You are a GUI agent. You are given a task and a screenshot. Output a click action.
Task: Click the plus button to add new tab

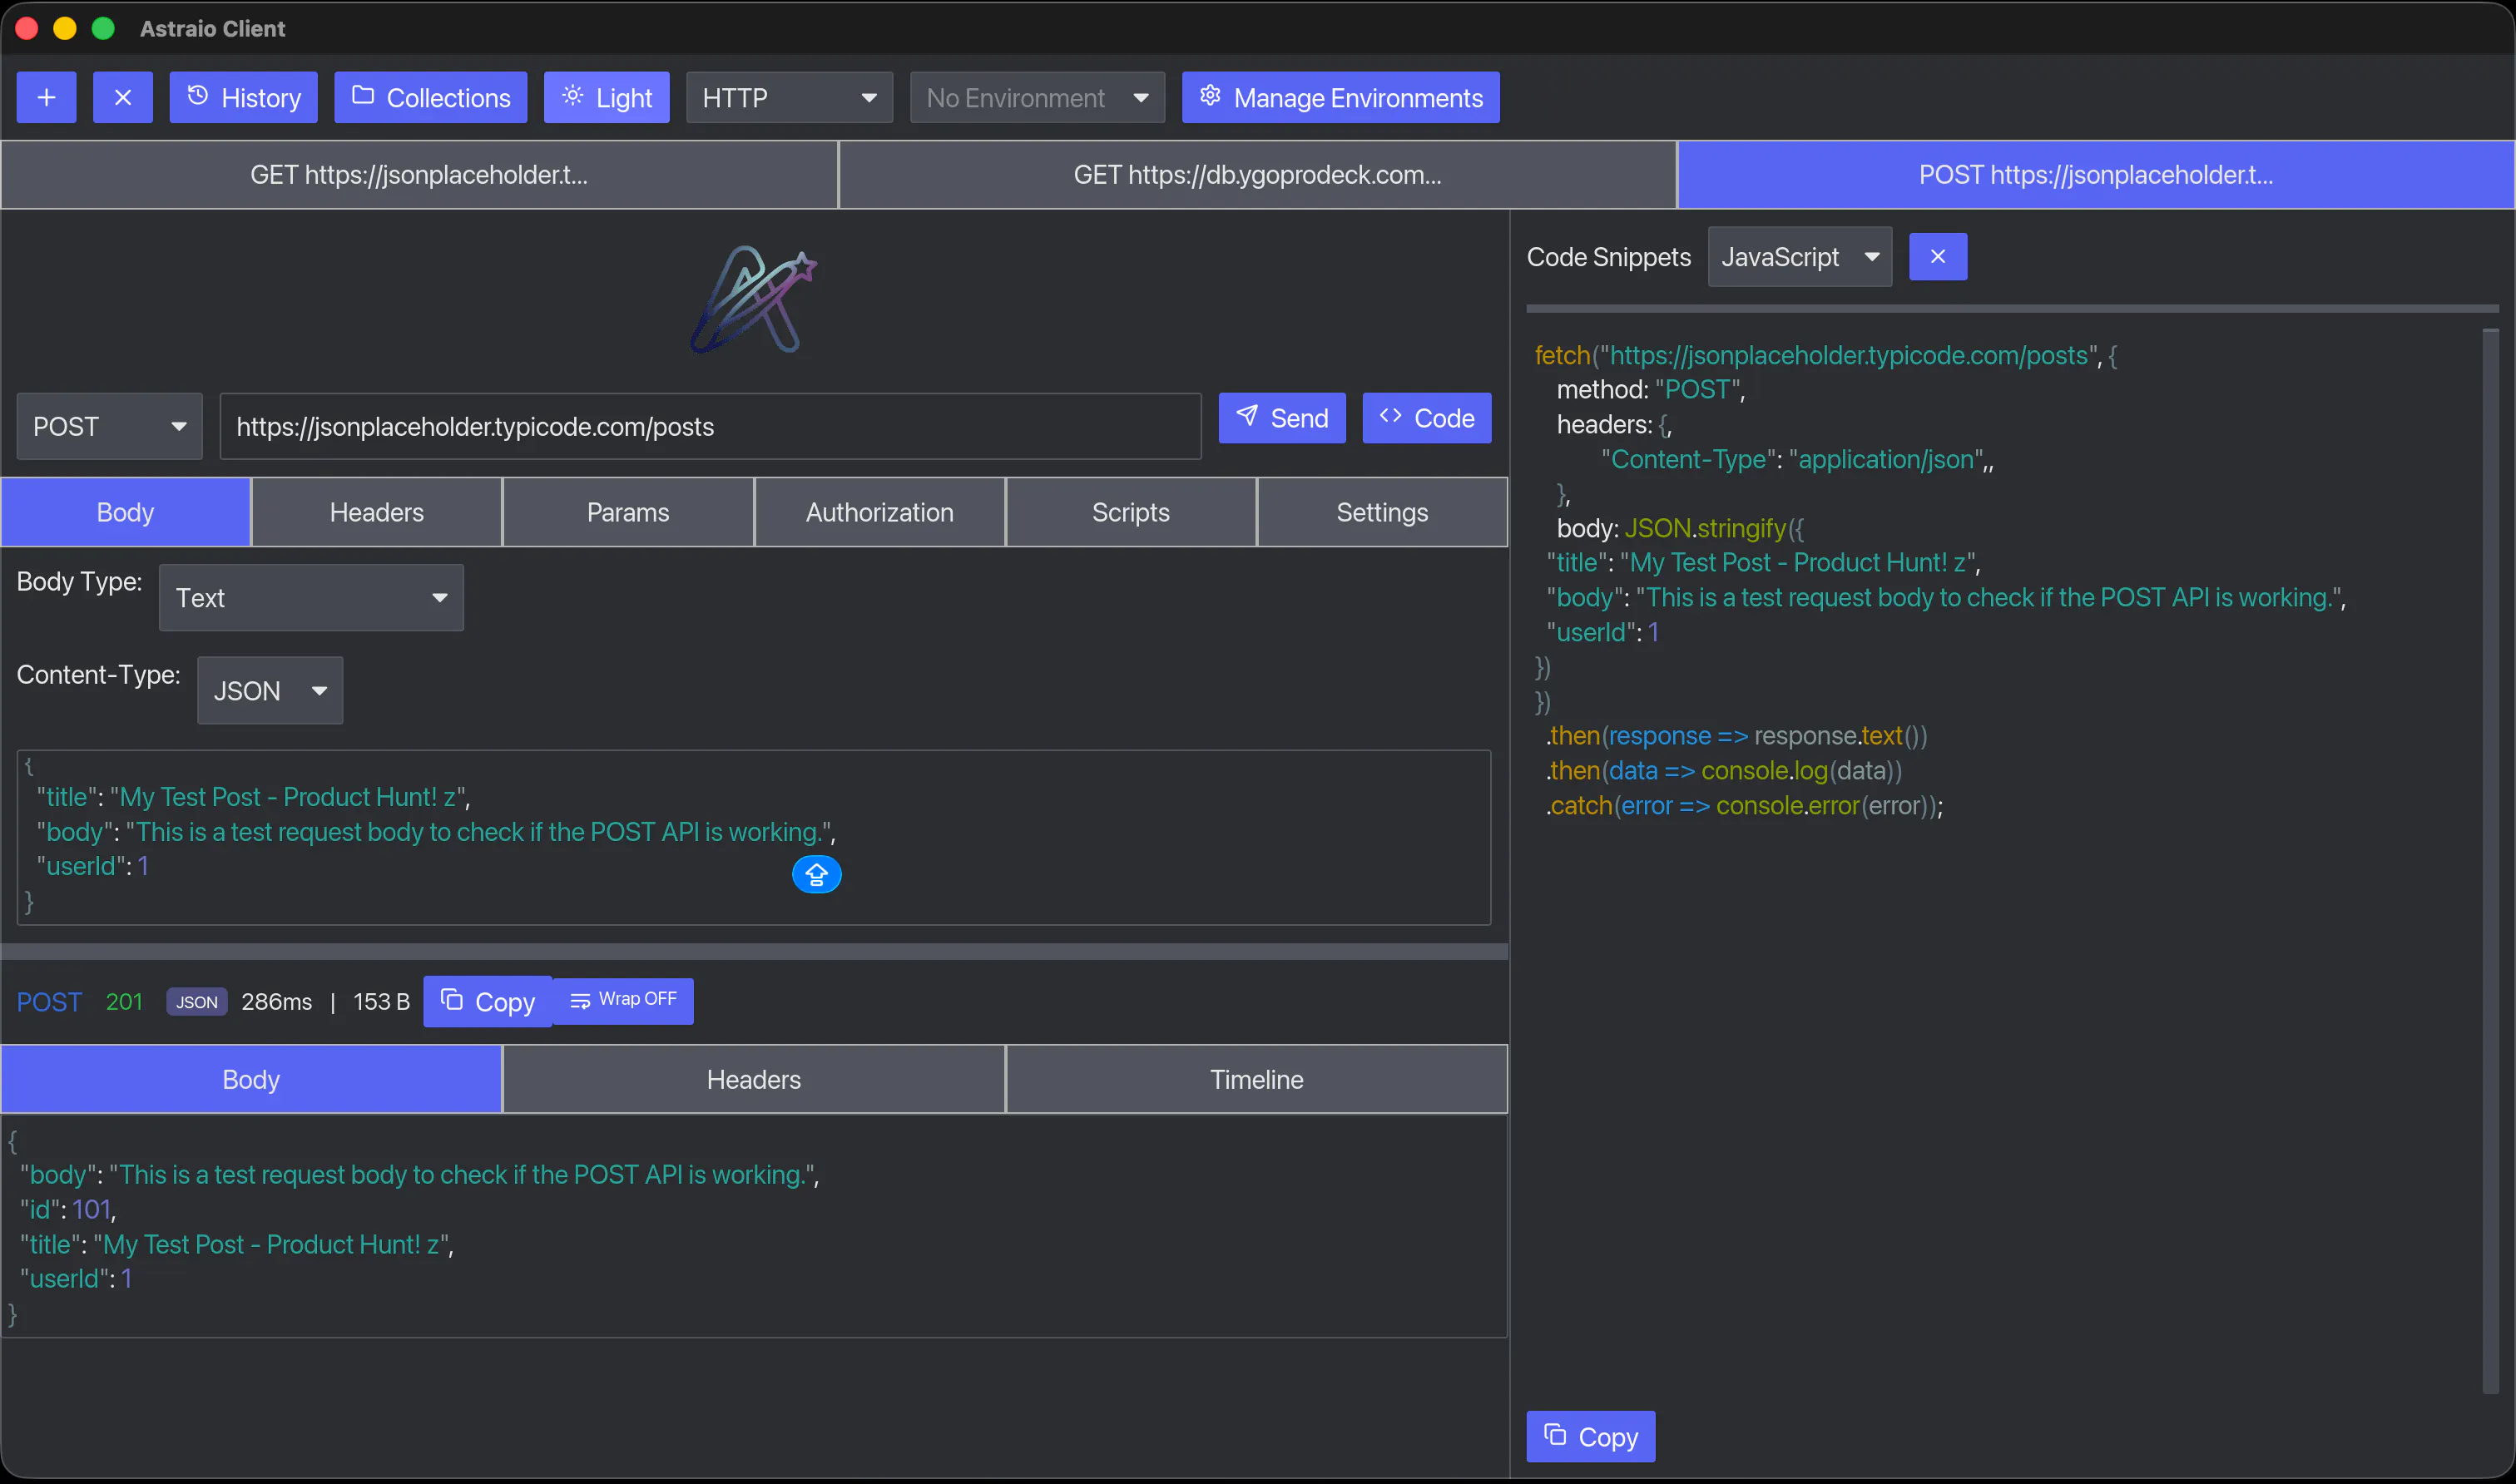coord(46,97)
